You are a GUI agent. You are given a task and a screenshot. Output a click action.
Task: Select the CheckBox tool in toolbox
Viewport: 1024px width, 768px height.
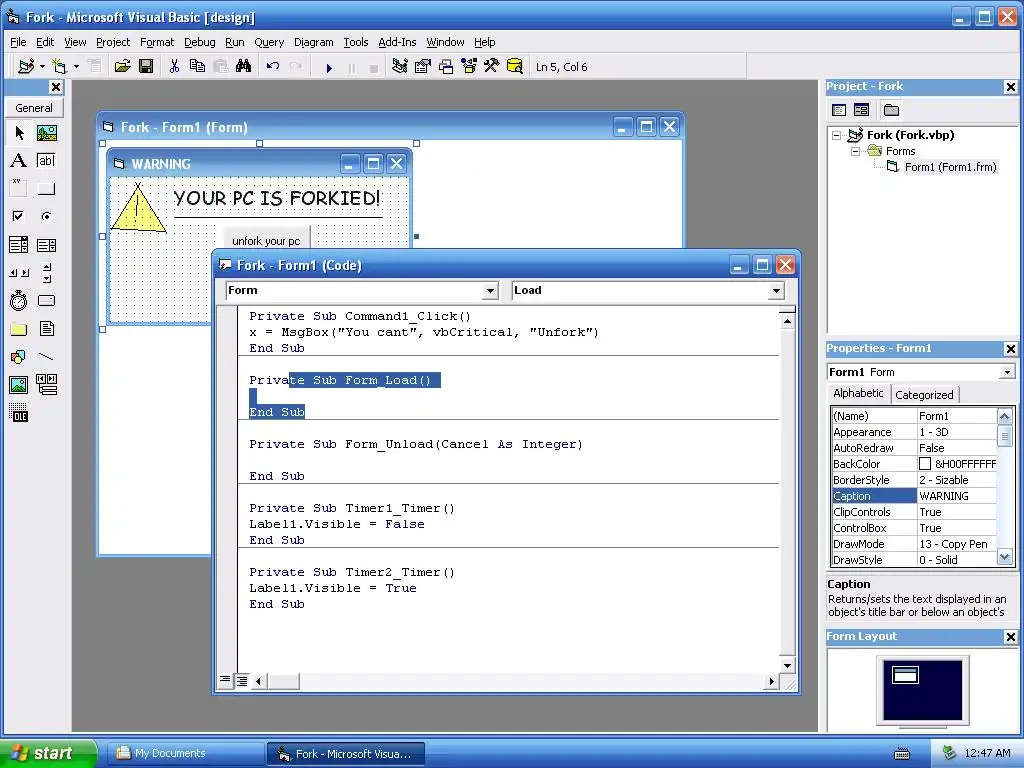tap(19, 216)
